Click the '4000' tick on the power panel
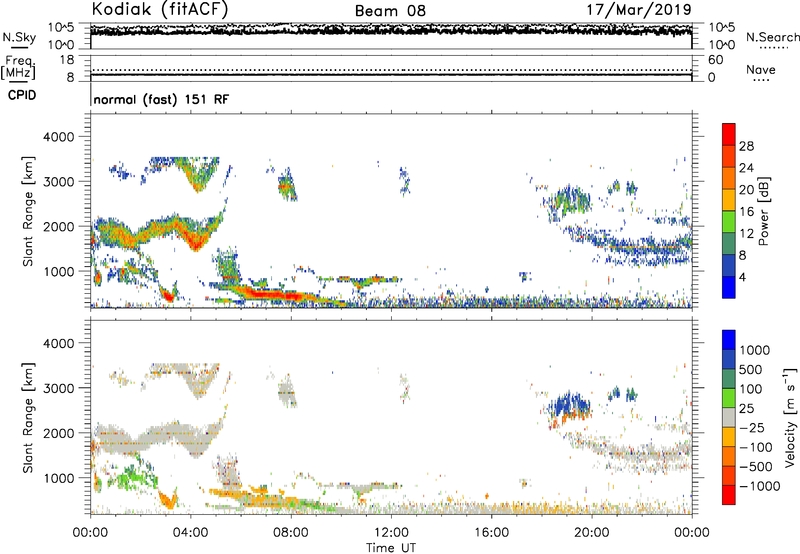Screen dimensions: 800x554 pos(59,137)
